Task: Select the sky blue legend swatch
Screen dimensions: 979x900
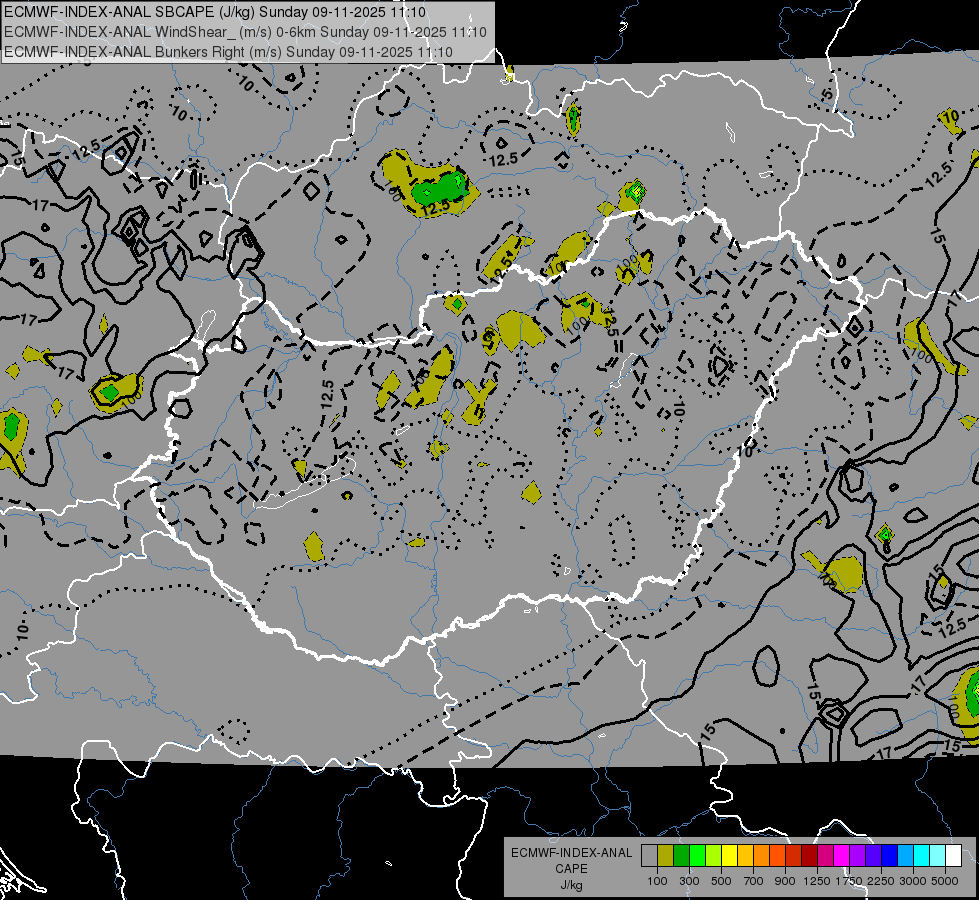Action: click(905, 856)
